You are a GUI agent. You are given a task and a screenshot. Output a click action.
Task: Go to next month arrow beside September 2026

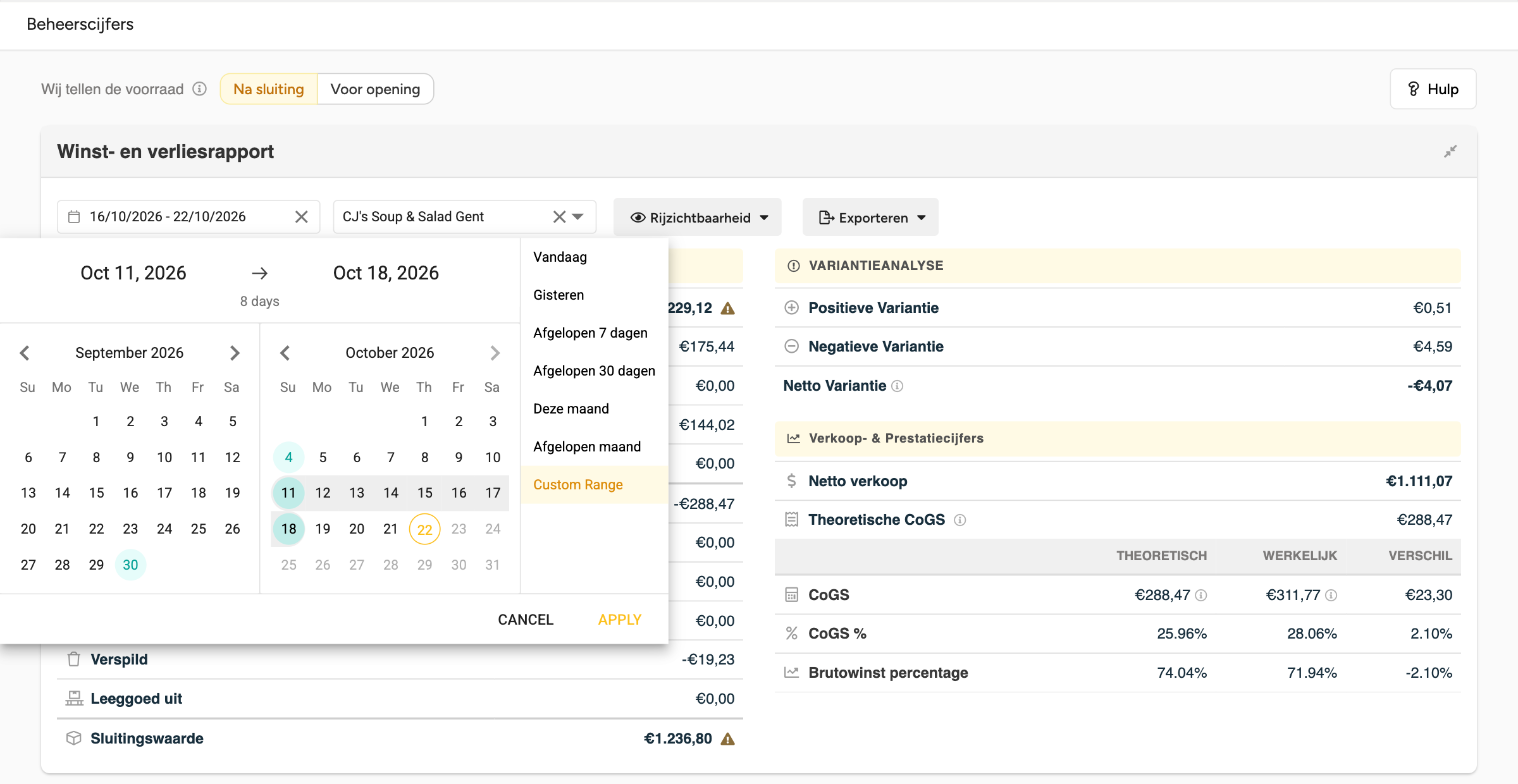[235, 353]
